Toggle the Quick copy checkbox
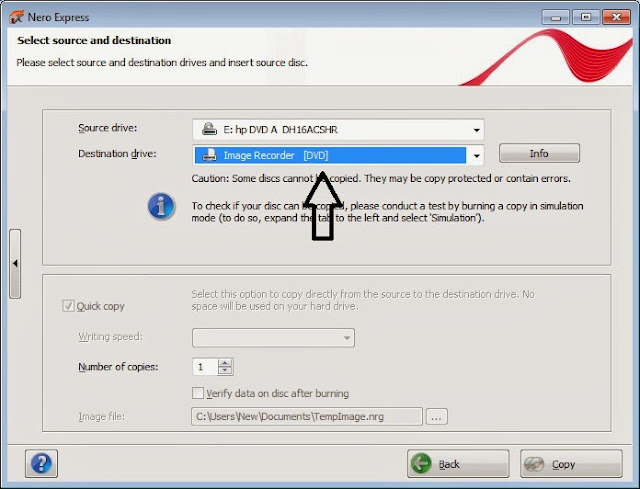 coord(68,306)
